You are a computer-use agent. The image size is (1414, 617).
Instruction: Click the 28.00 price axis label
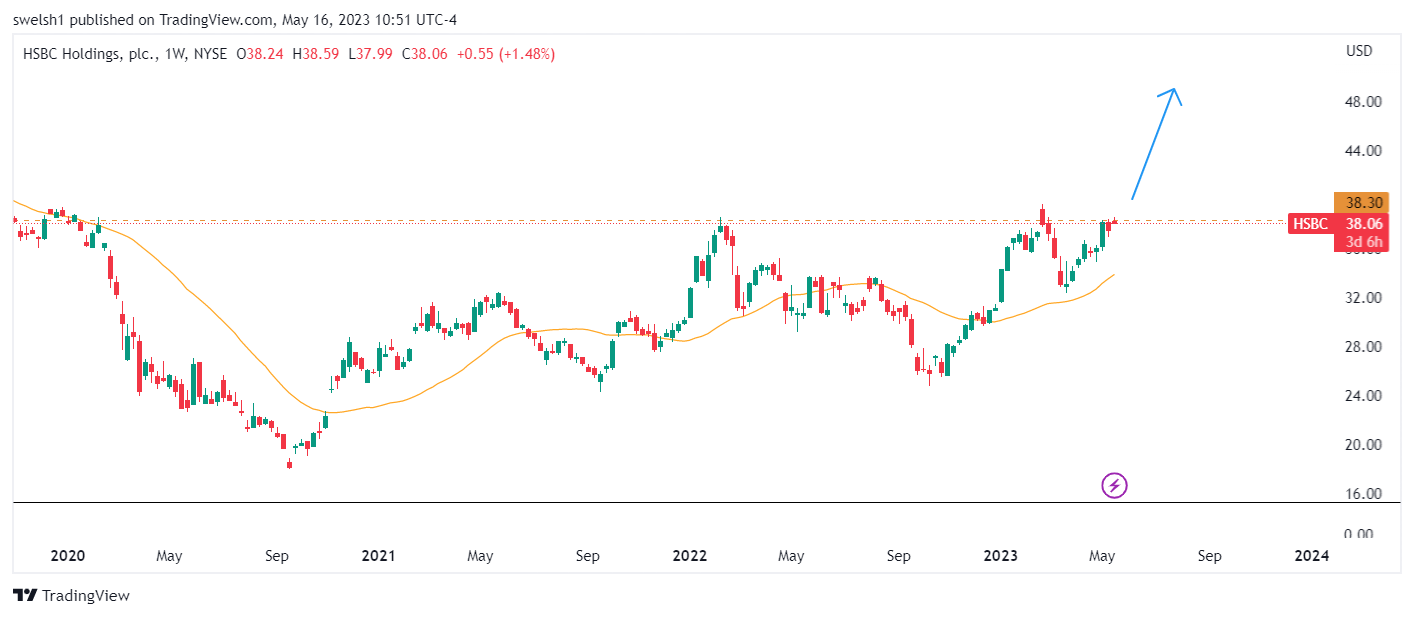[x=1364, y=347]
